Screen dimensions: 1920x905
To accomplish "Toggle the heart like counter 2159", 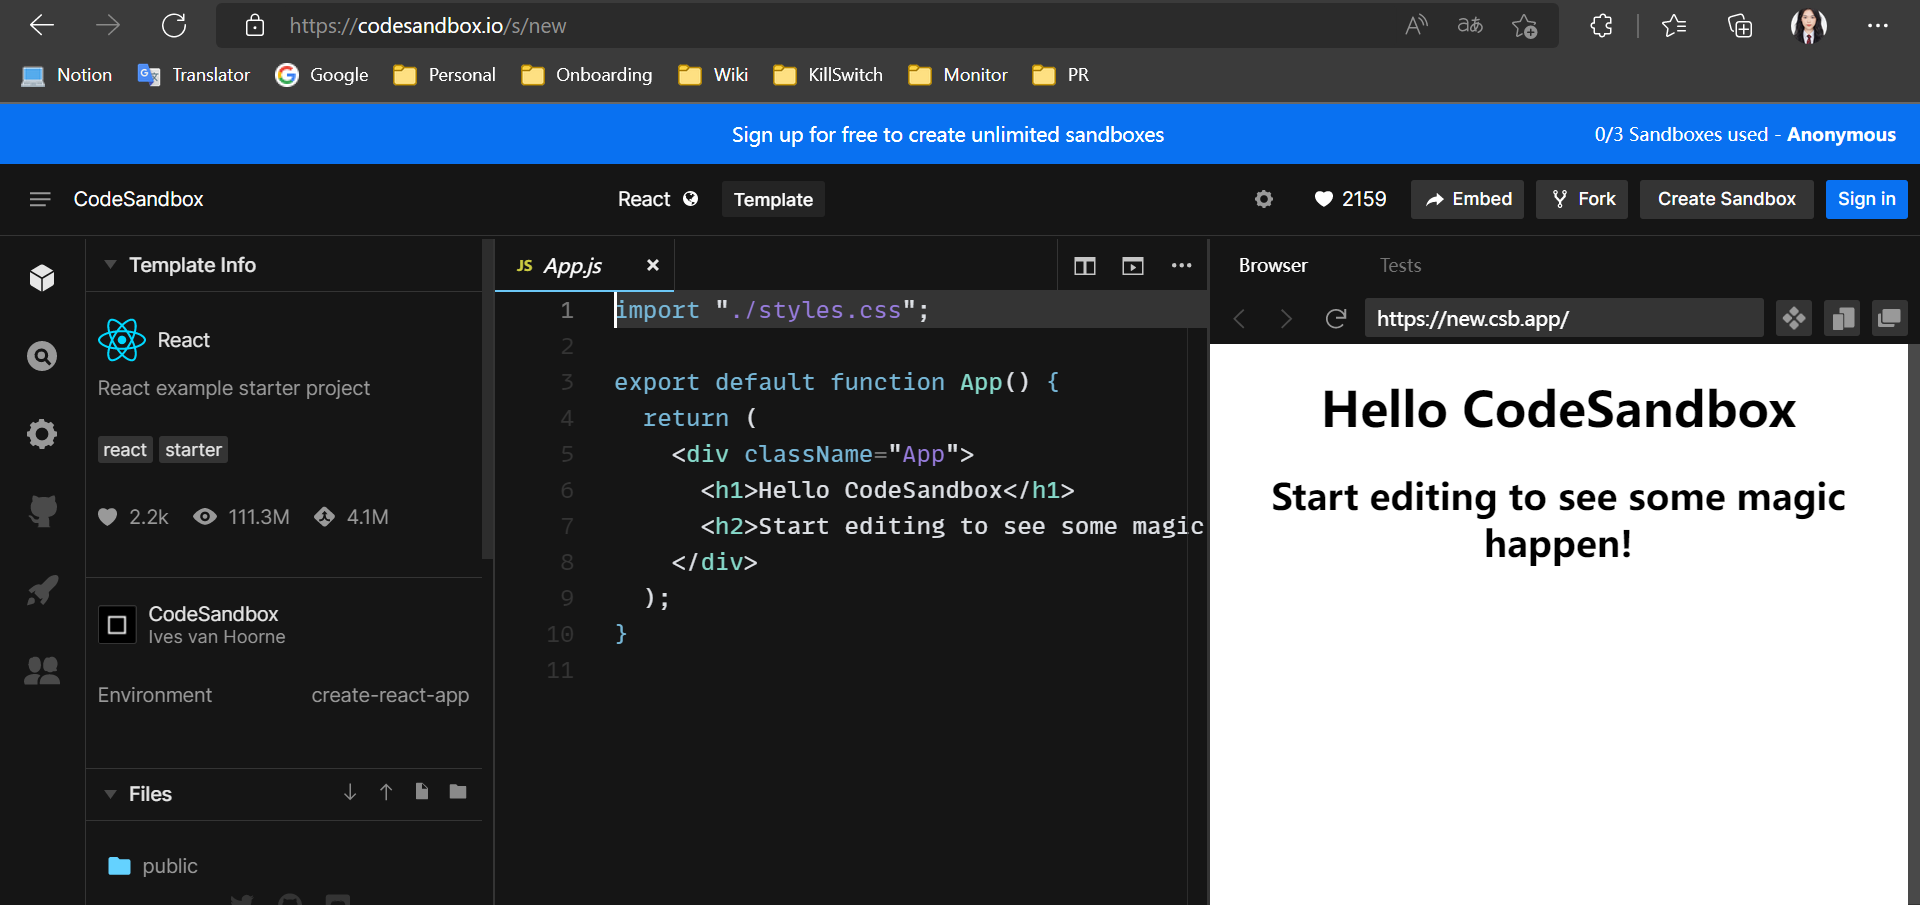I will pos(1350,199).
